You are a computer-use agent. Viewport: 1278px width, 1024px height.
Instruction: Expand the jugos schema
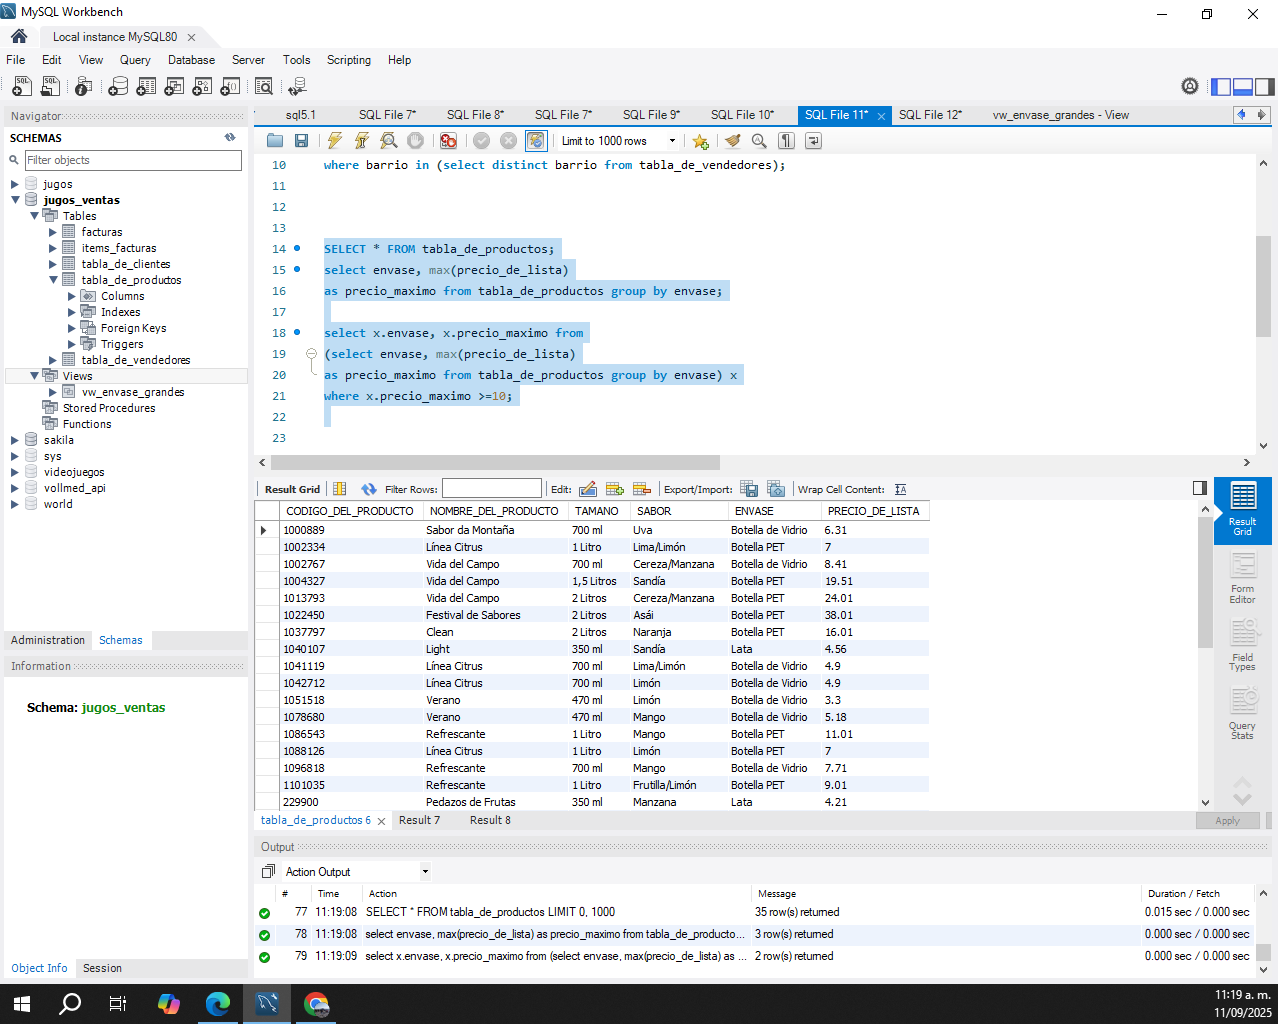tap(15, 184)
